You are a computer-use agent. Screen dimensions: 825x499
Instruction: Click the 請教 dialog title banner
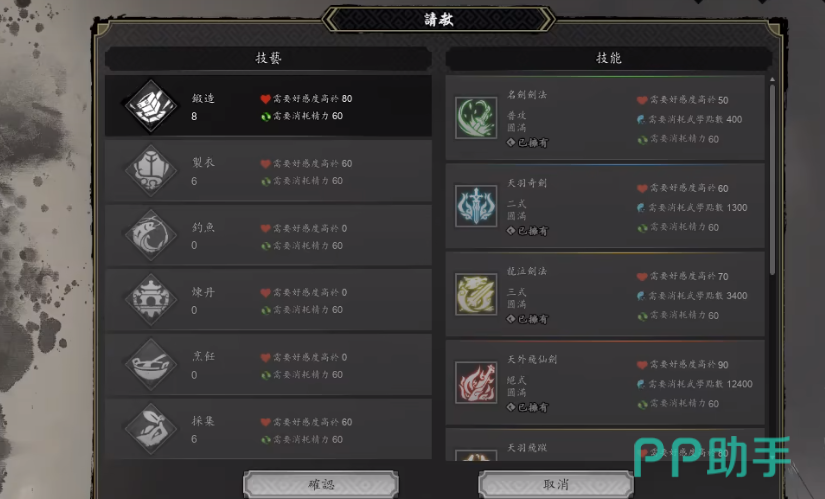(438, 19)
